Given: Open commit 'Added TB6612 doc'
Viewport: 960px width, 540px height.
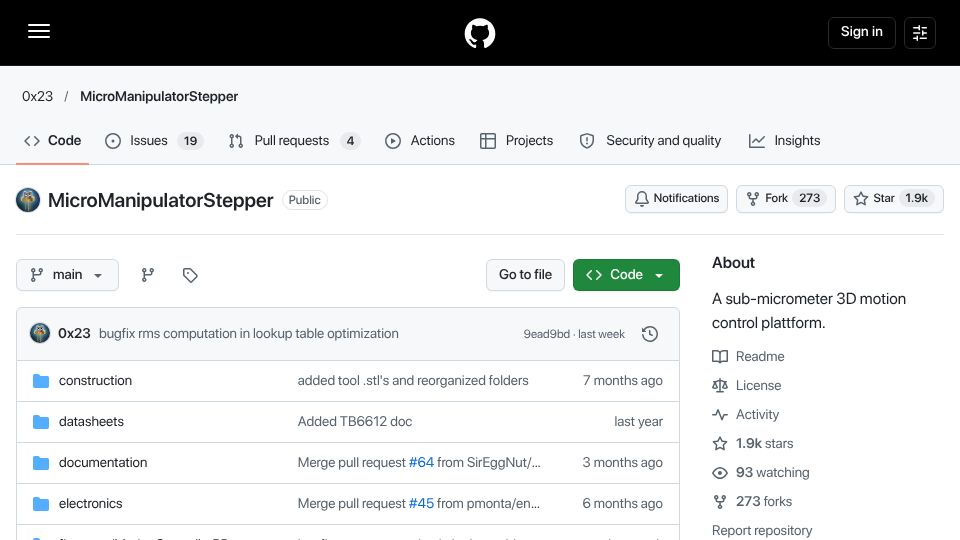Looking at the screenshot, I should coord(354,422).
